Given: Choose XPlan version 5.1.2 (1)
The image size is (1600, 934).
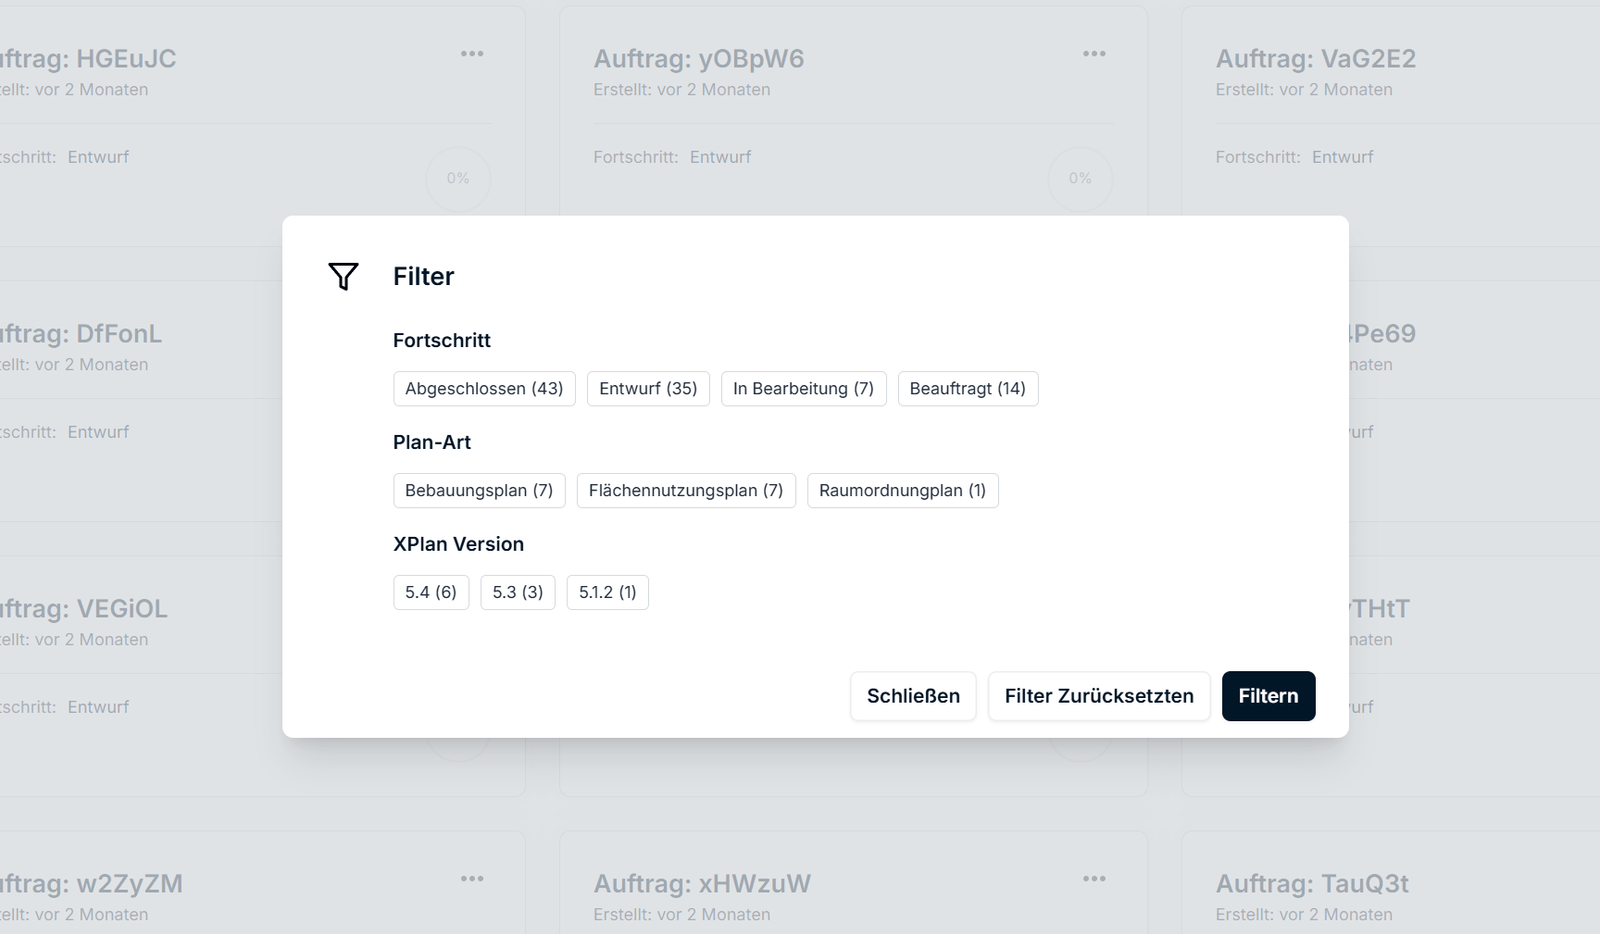Looking at the screenshot, I should pyautogui.click(x=608, y=592).
